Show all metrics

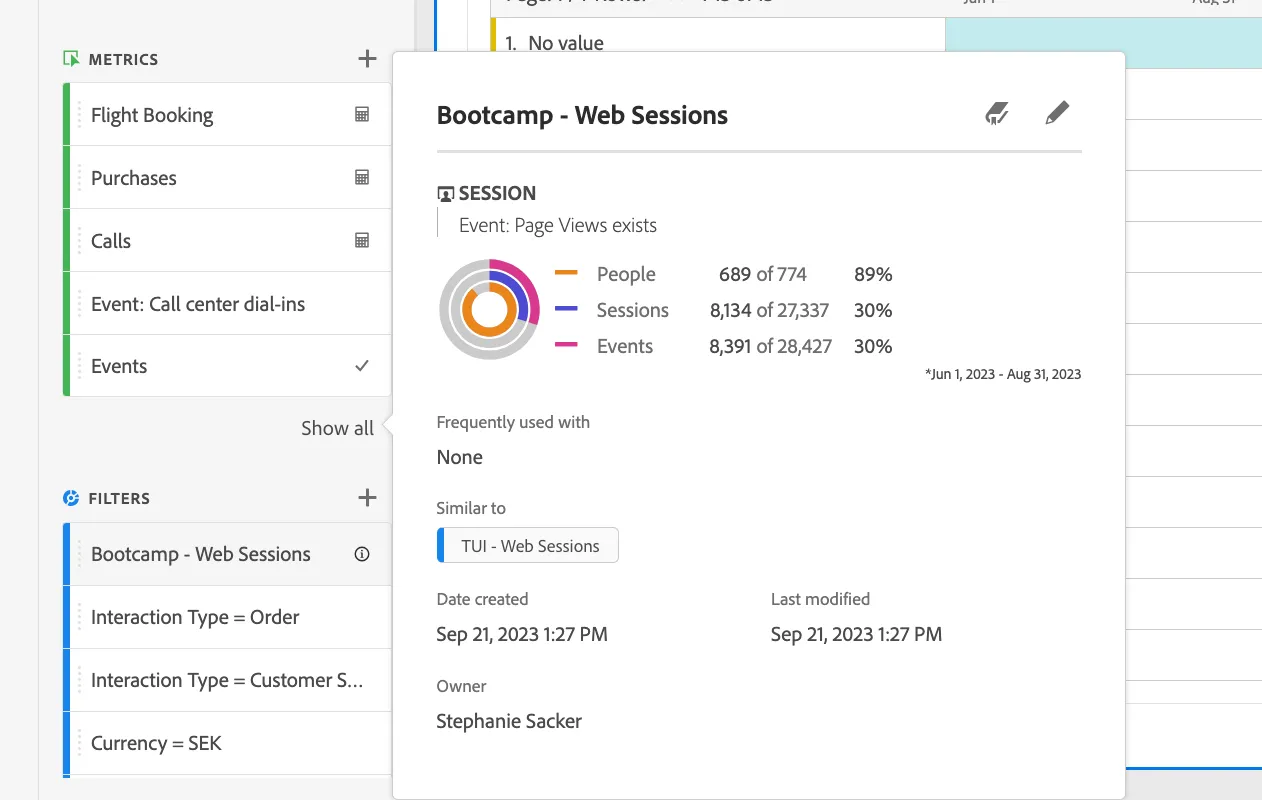tap(337, 428)
